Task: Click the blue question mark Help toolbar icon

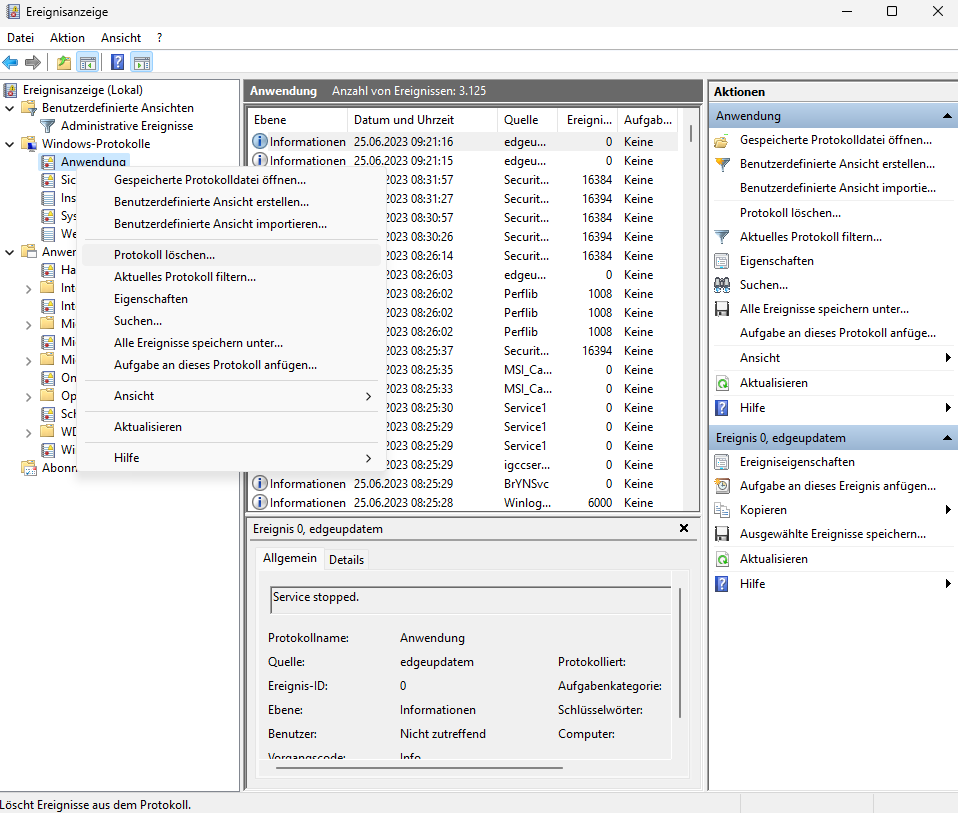Action: pos(117,63)
